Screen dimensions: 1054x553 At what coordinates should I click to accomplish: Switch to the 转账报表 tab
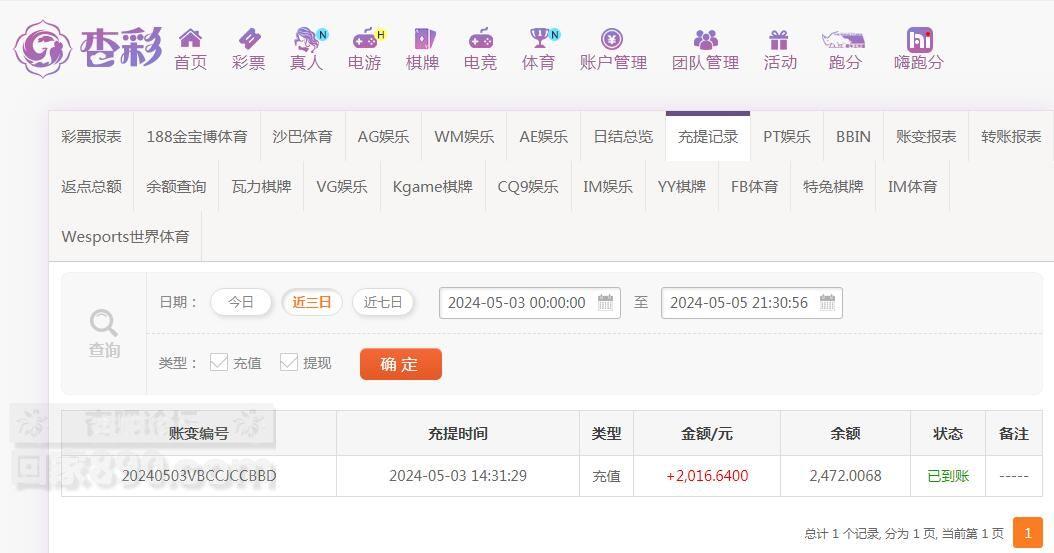click(x=1011, y=136)
